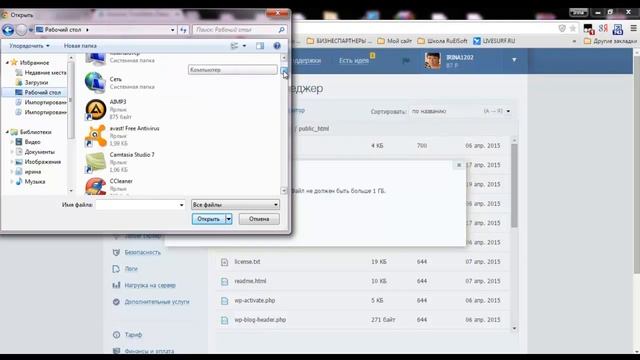Viewport: 640px width, 360px height.
Task: Select Документы library
Action: (x=35, y=152)
